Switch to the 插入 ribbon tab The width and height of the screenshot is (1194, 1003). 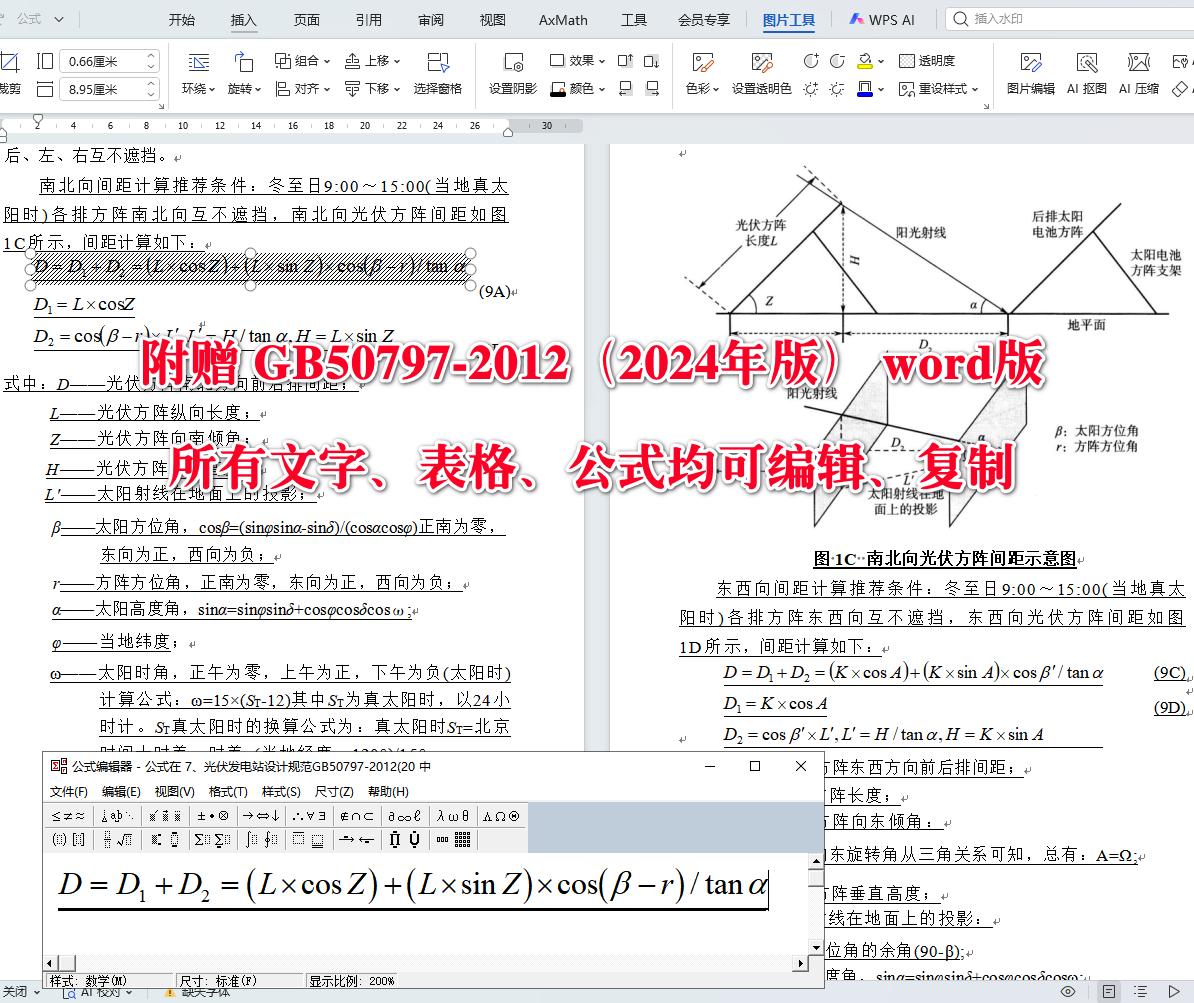click(243, 19)
